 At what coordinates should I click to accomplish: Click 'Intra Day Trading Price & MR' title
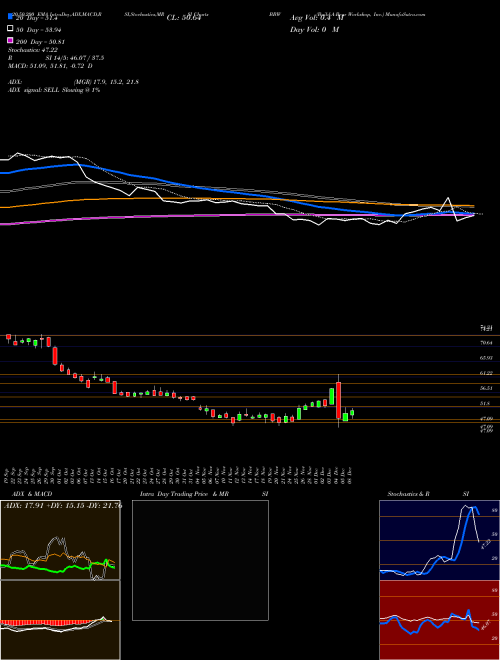[x=184, y=493]
